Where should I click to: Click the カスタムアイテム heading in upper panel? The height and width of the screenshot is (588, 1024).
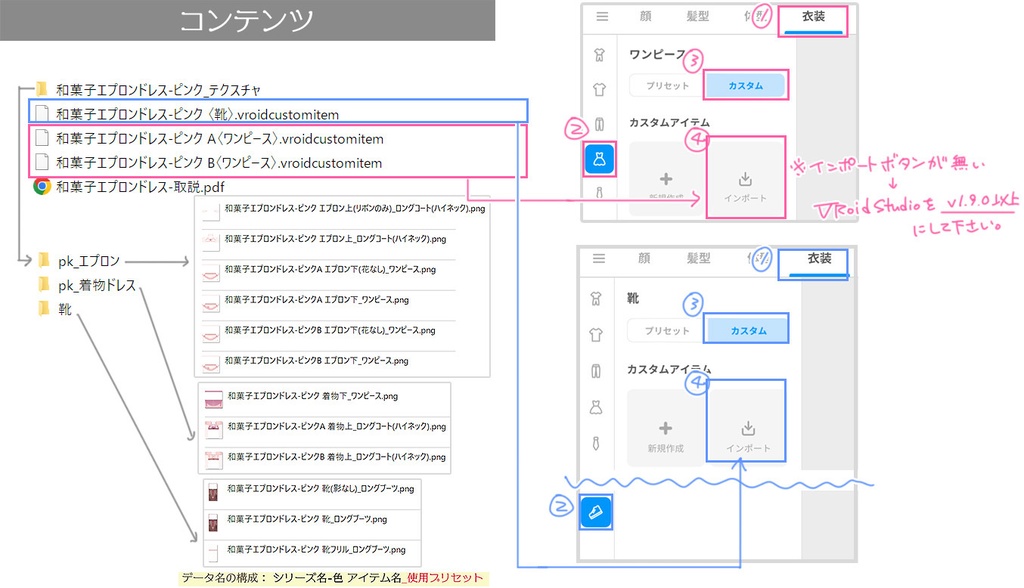click(x=669, y=122)
